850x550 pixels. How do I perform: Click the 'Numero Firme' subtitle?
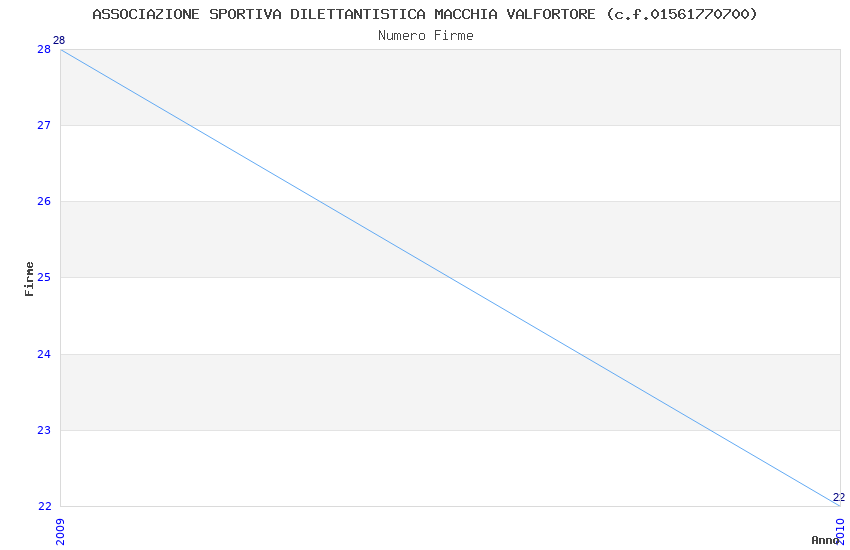tap(425, 35)
